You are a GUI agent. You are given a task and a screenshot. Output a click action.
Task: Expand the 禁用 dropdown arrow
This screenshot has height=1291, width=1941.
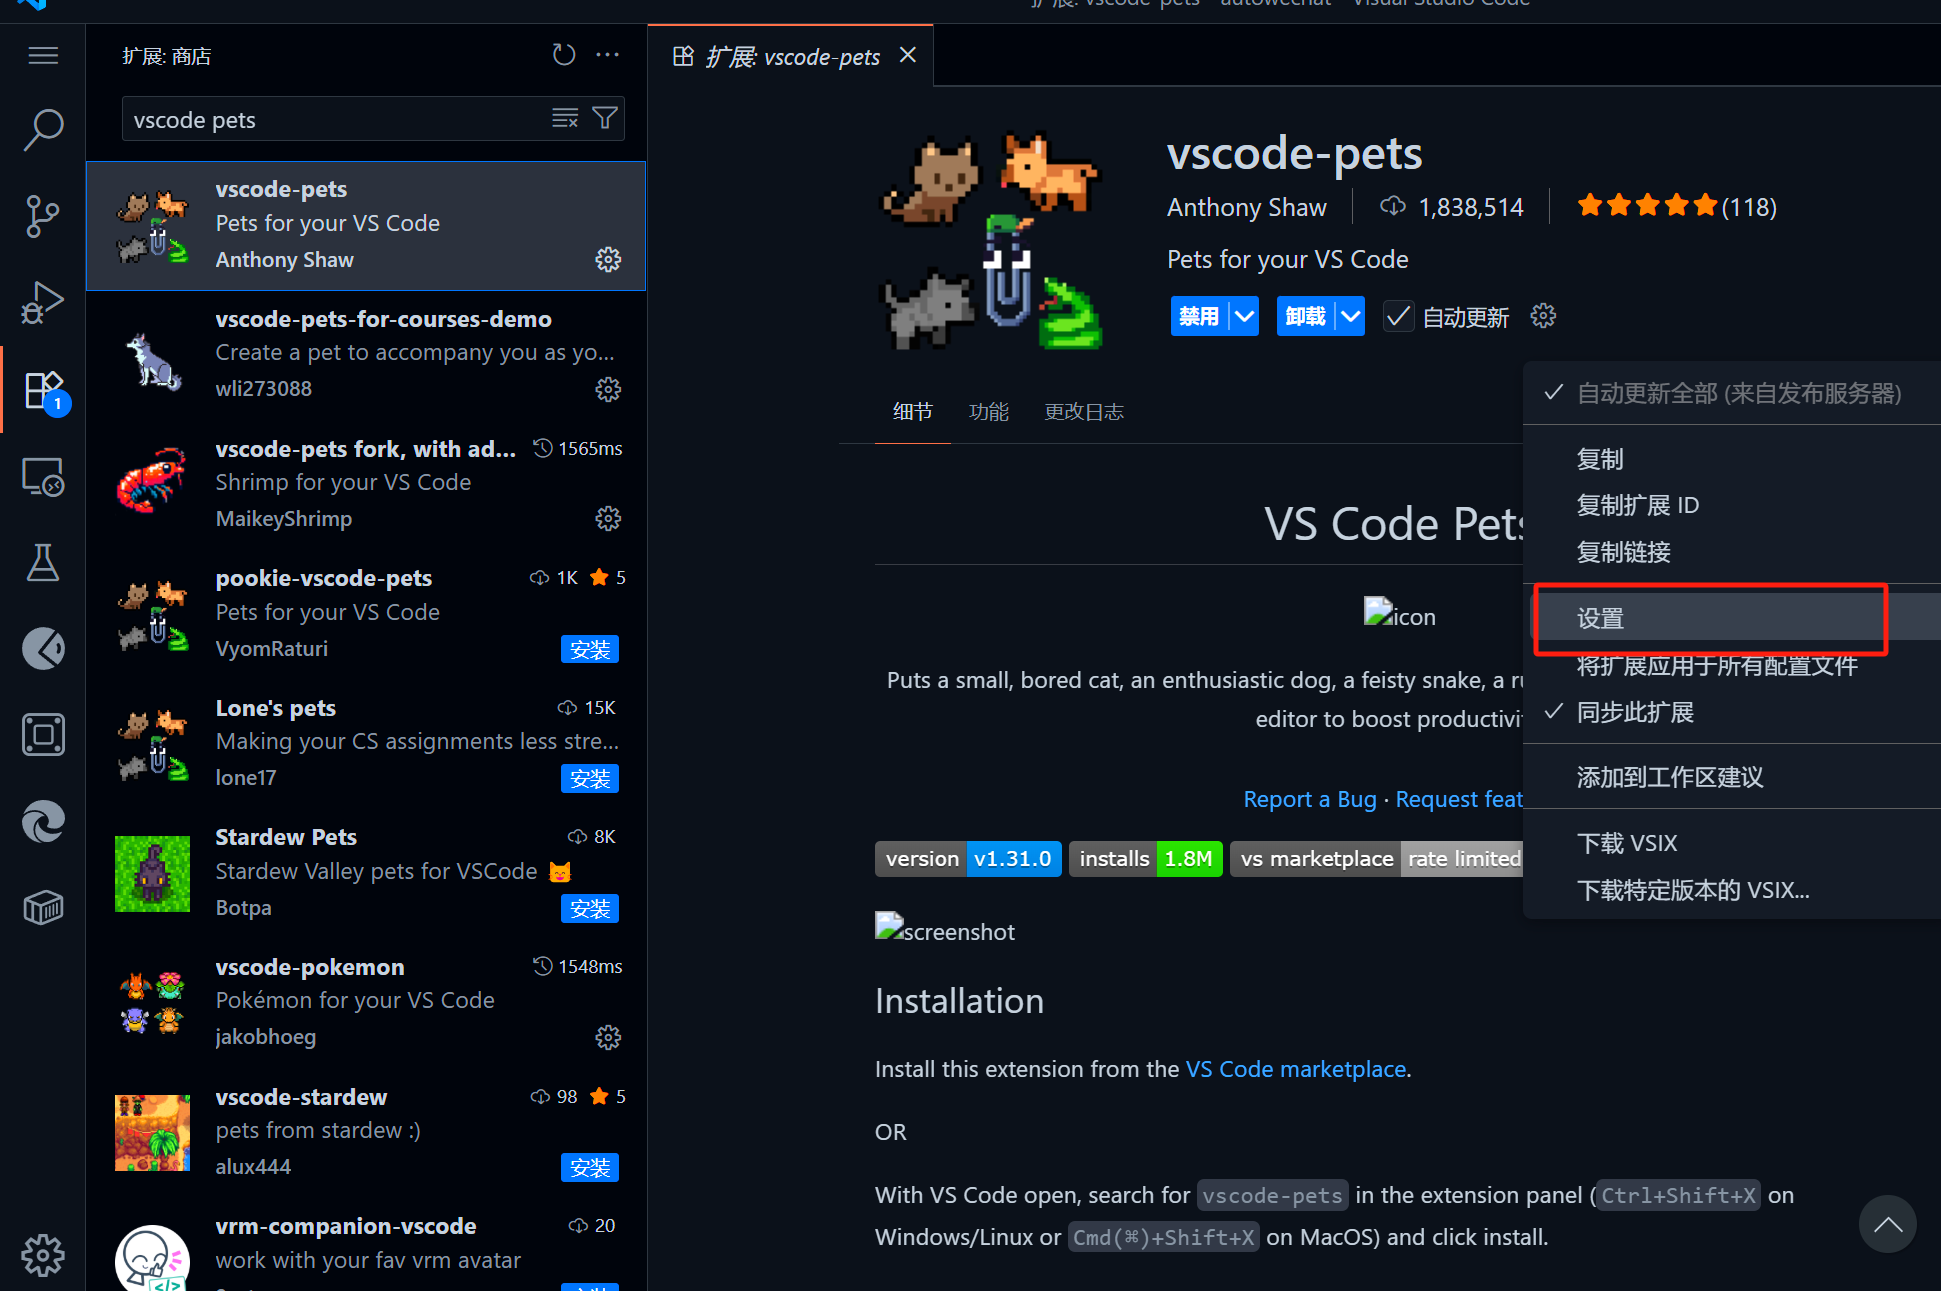(1244, 317)
